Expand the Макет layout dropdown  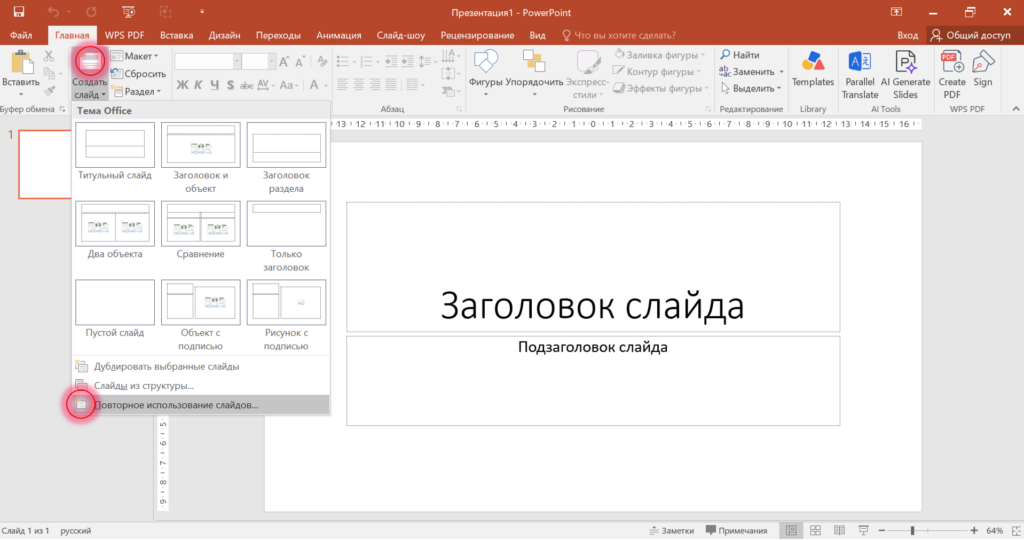pyautogui.click(x=135, y=56)
